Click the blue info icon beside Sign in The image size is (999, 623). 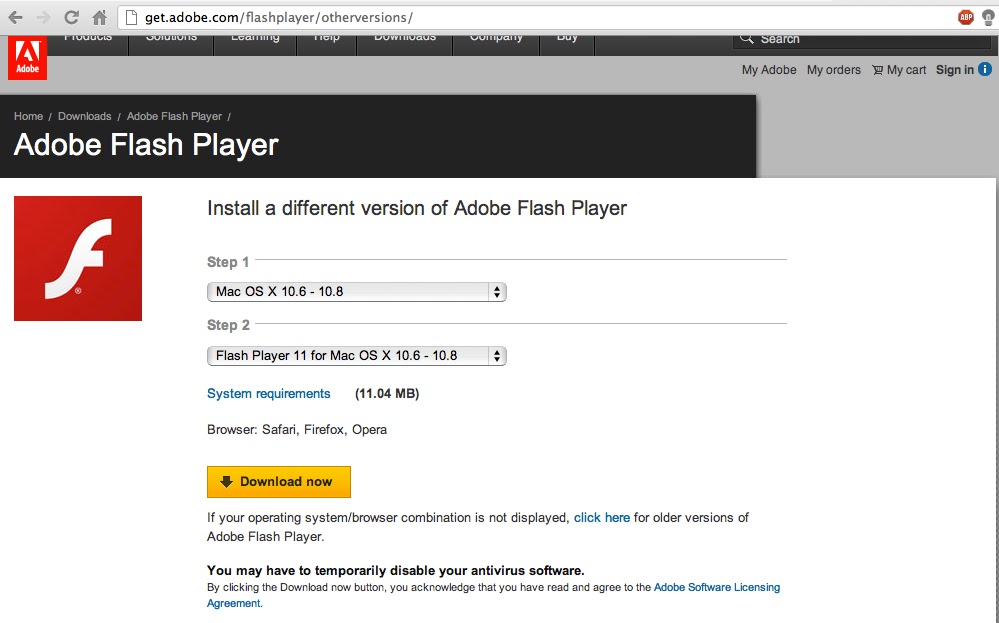[985, 69]
